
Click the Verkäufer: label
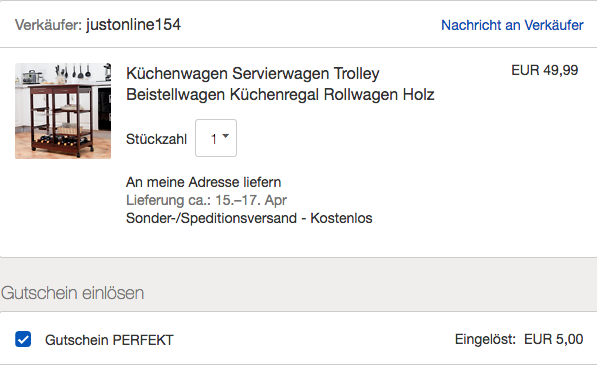tap(48, 25)
